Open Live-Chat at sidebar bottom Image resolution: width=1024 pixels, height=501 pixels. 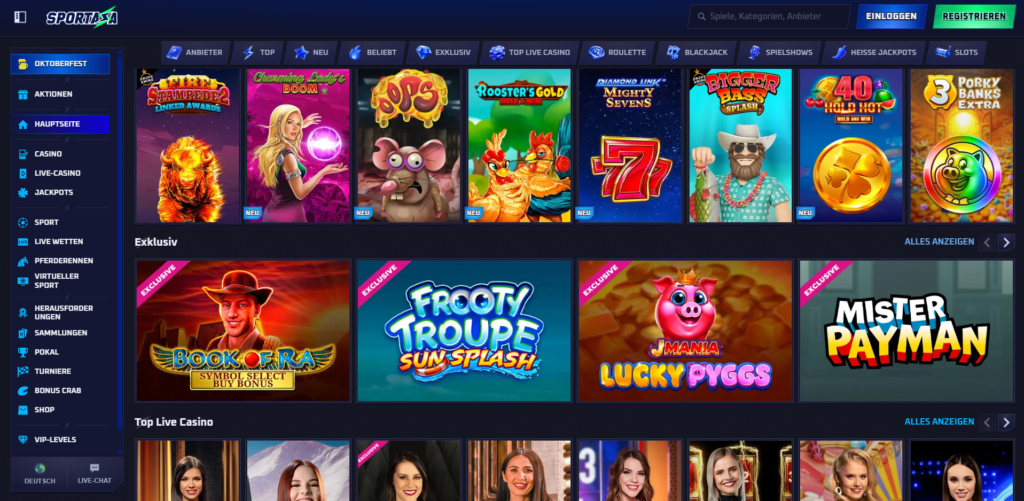(x=95, y=474)
